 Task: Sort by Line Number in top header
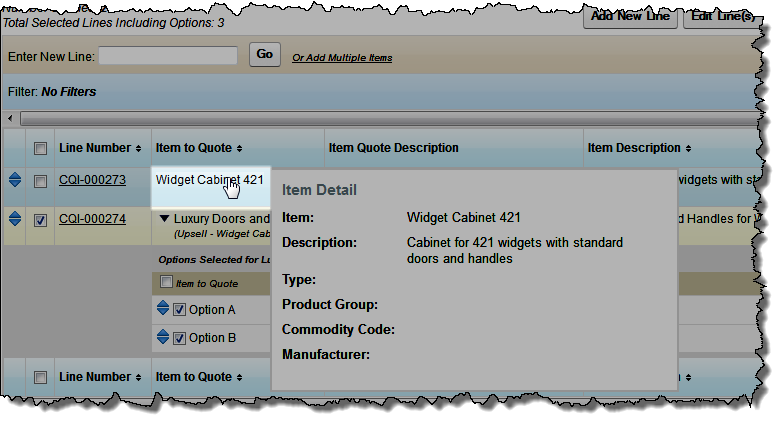tap(100, 148)
